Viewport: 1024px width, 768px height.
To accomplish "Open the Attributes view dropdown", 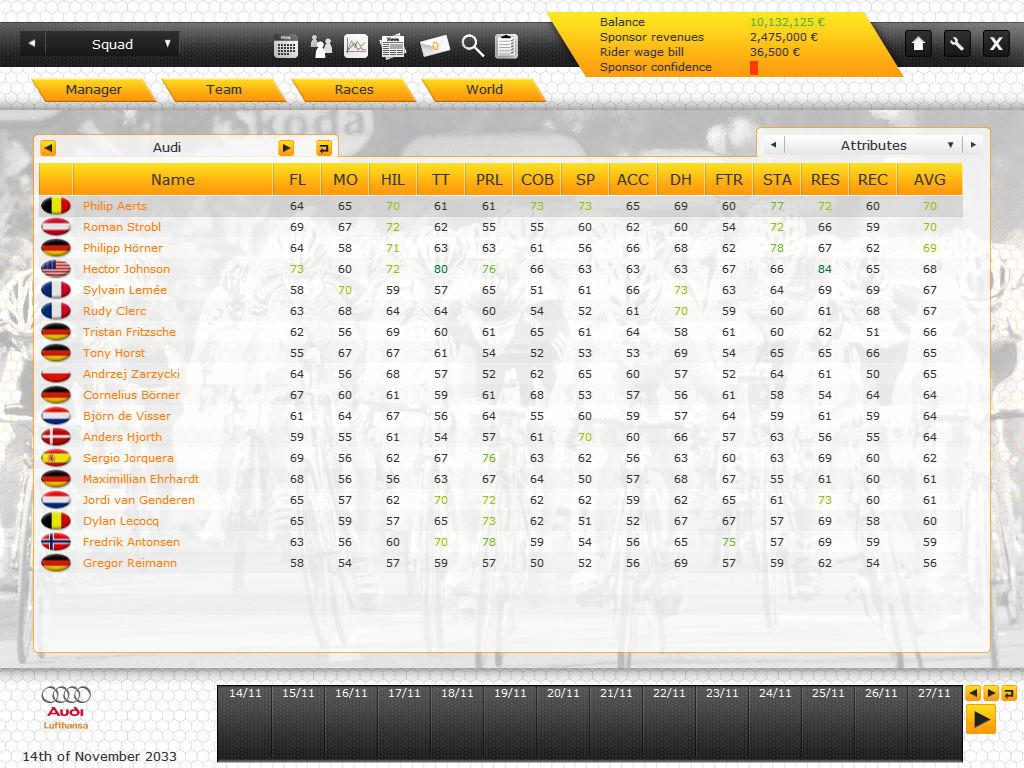I will (950, 145).
